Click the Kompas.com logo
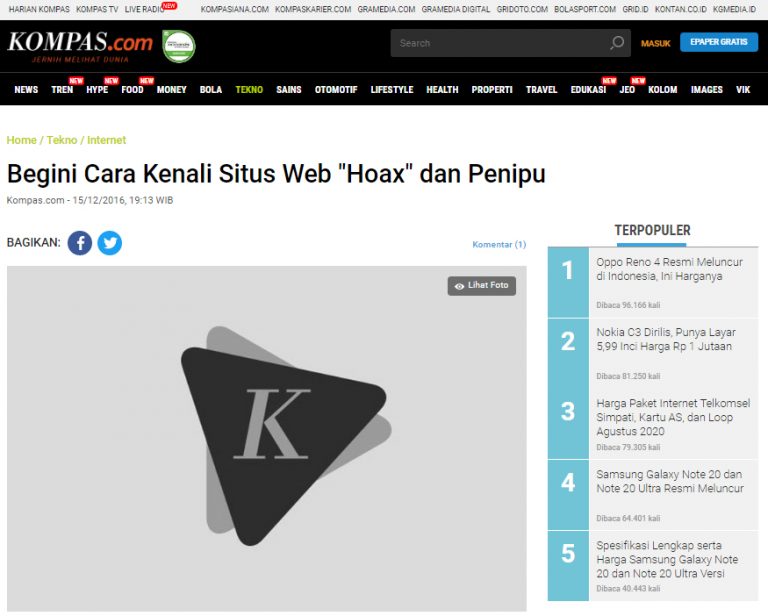 [x=80, y=46]
